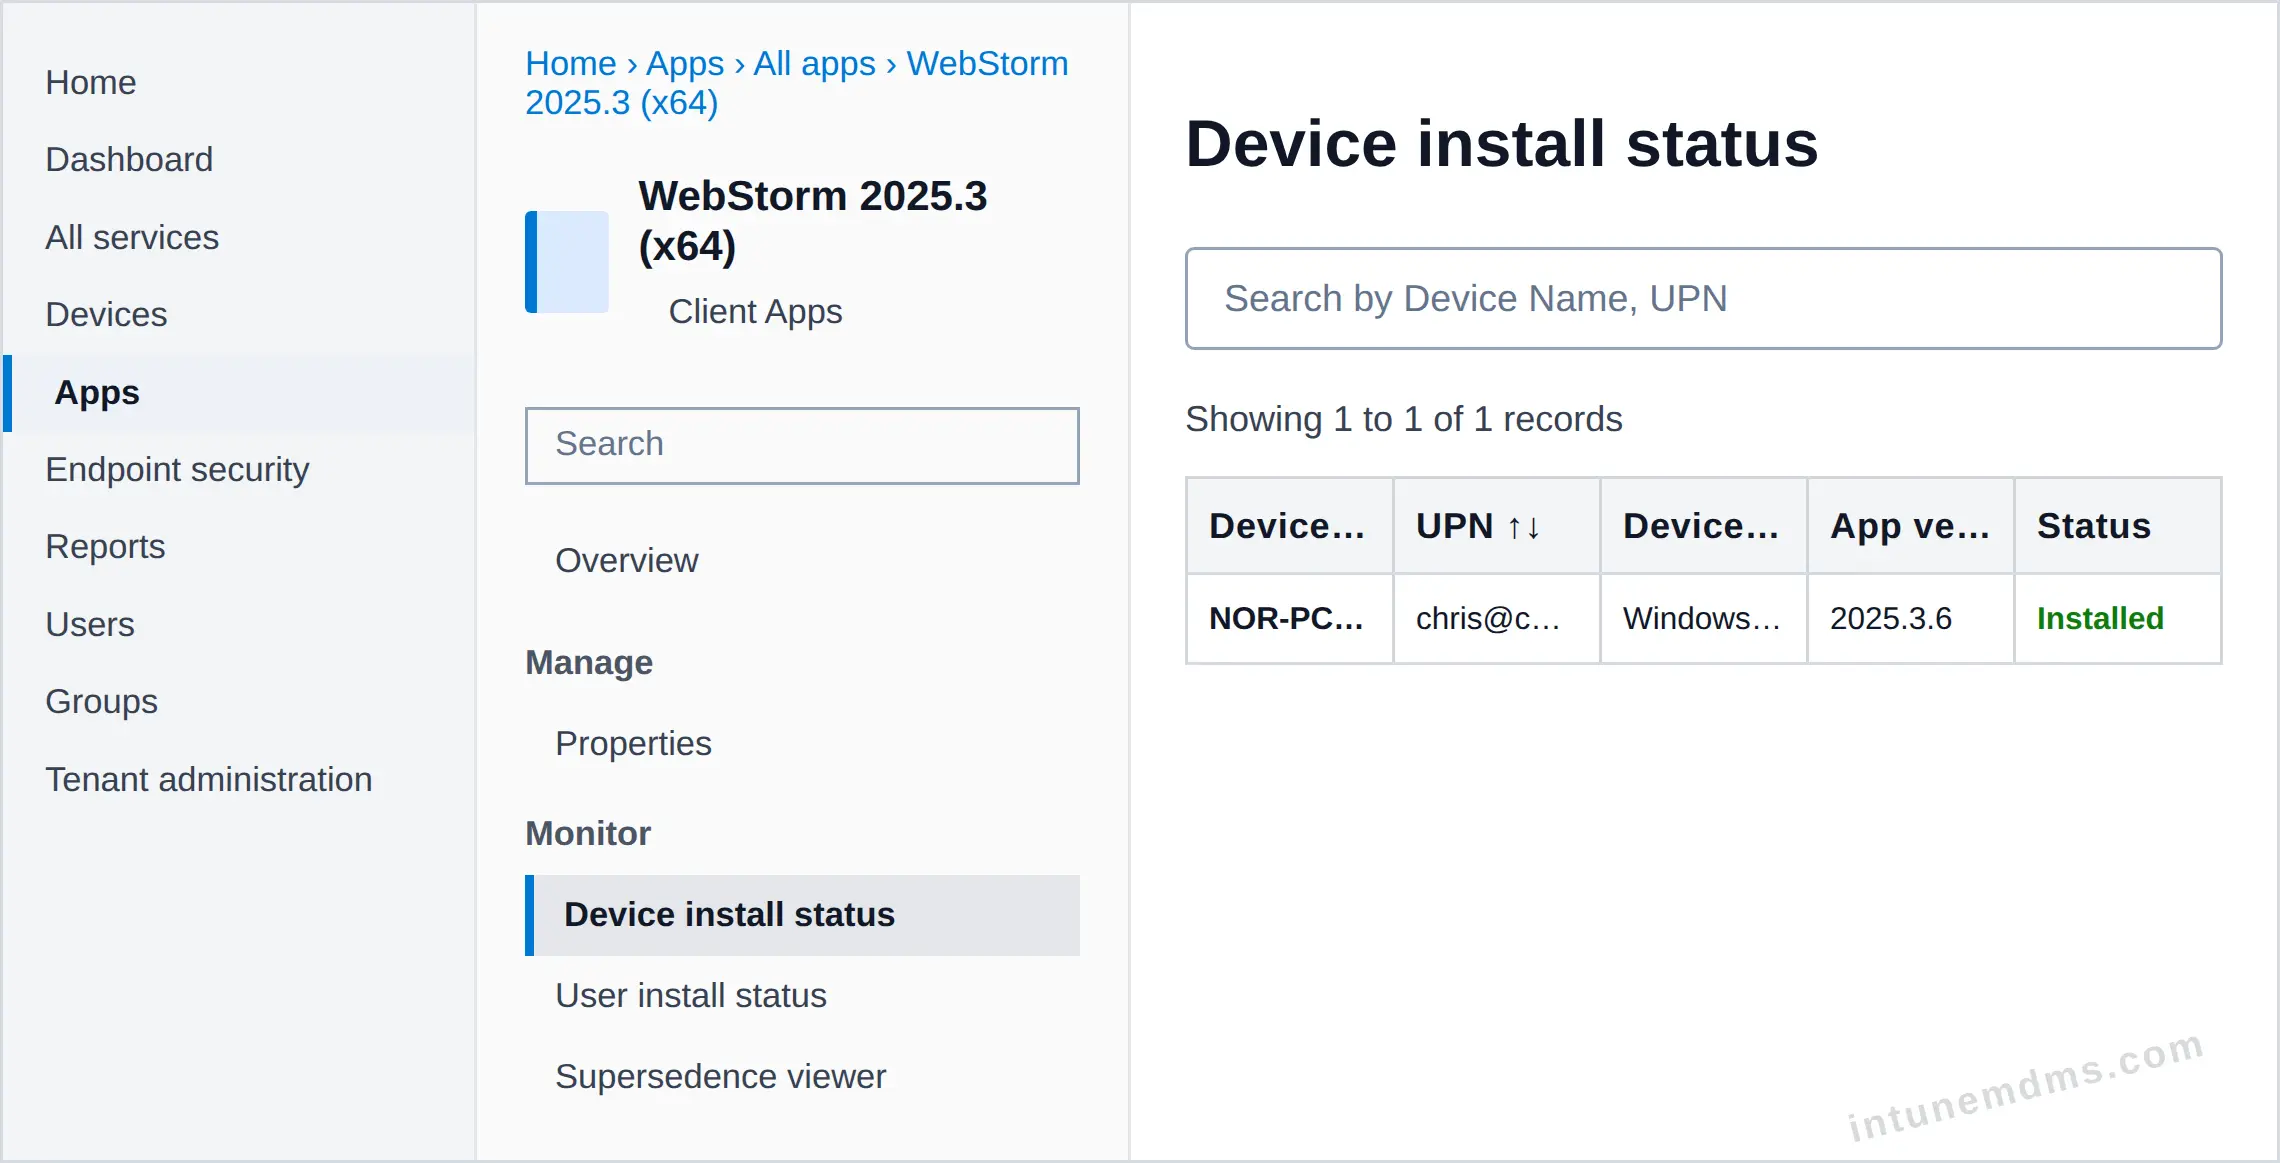Click the Status column header
Image resolution: width=2280 pixels, height=1163 pixels.
(x=2117, y=525)
